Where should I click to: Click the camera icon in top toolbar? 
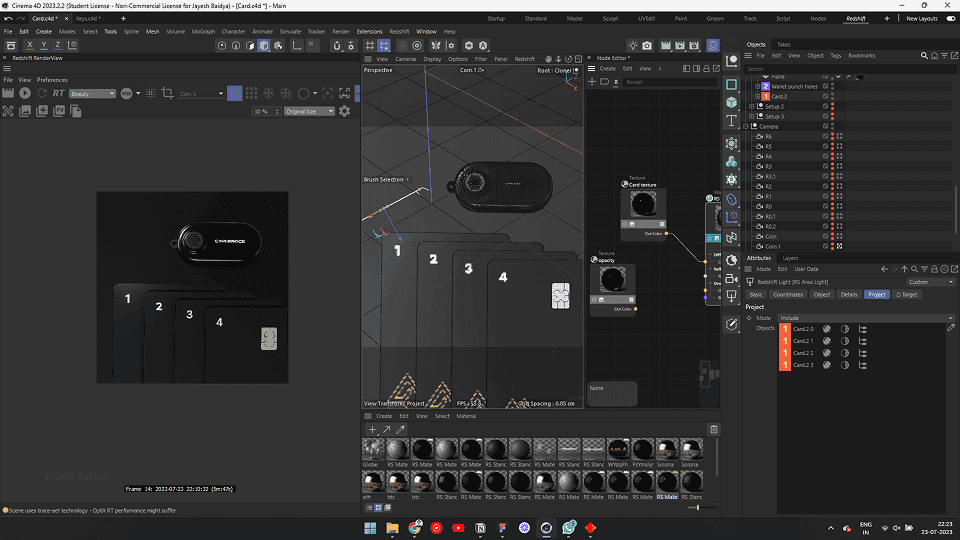point(647,45)
